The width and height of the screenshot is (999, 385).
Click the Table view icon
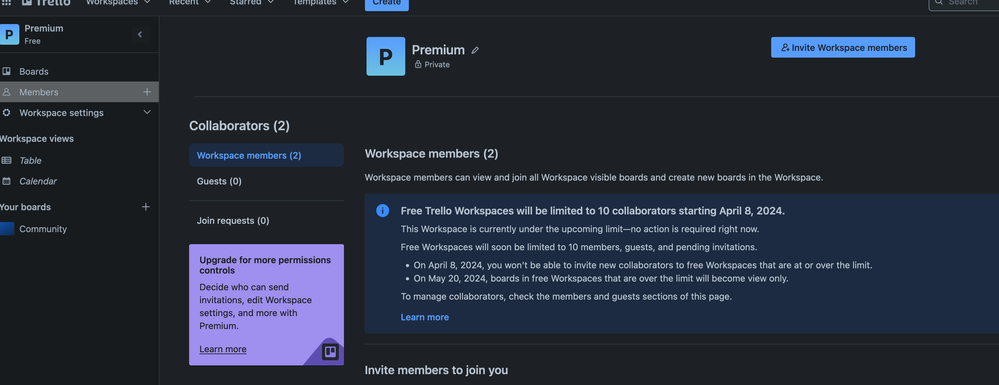click(6, 161)
